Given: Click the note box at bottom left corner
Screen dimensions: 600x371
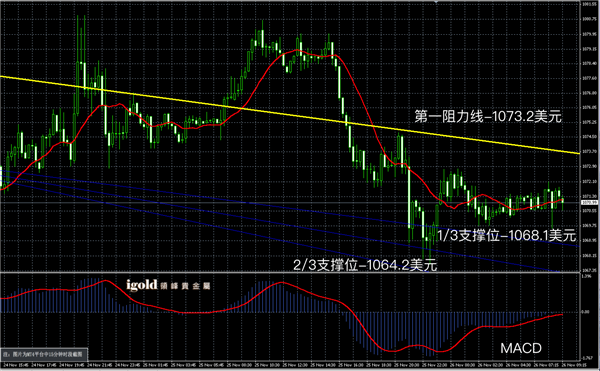Looking at the screenshot, I should pos(44,355).
